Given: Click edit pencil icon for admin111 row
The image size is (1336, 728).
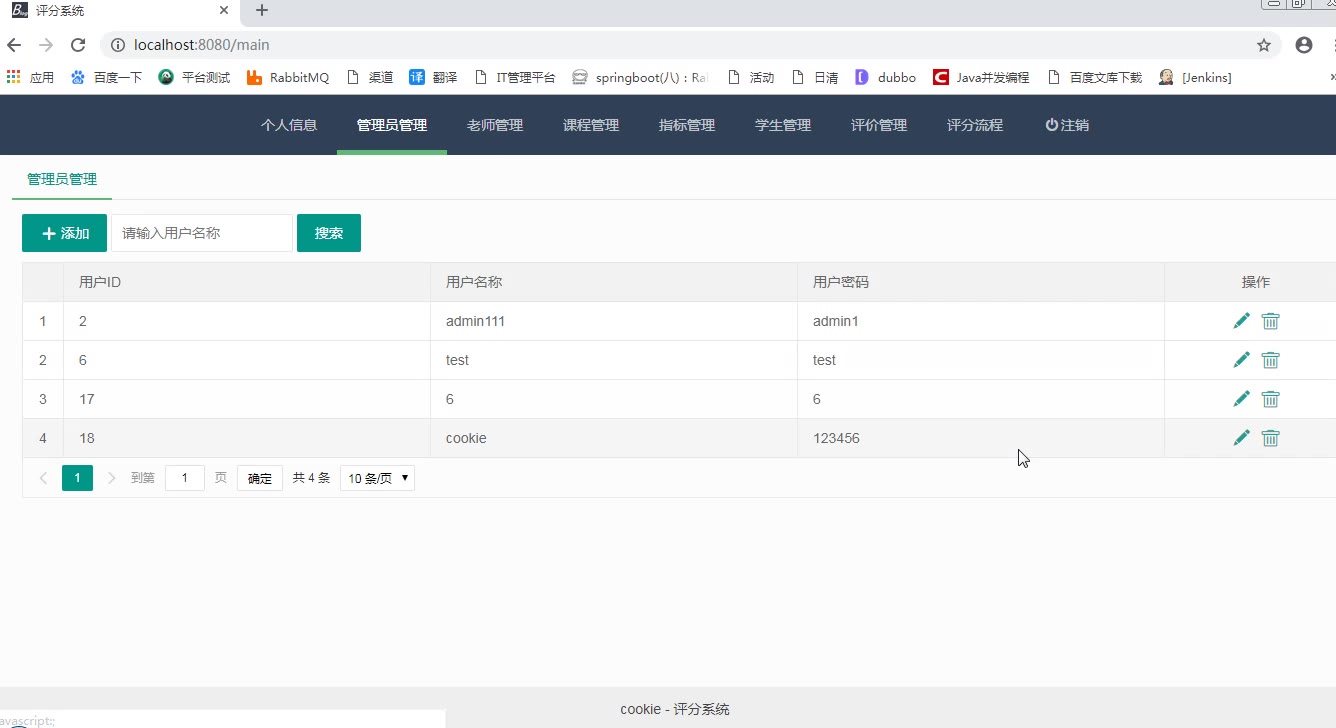Looking at the screenshot, I should pyautogui.click(x=1241, y=321).
